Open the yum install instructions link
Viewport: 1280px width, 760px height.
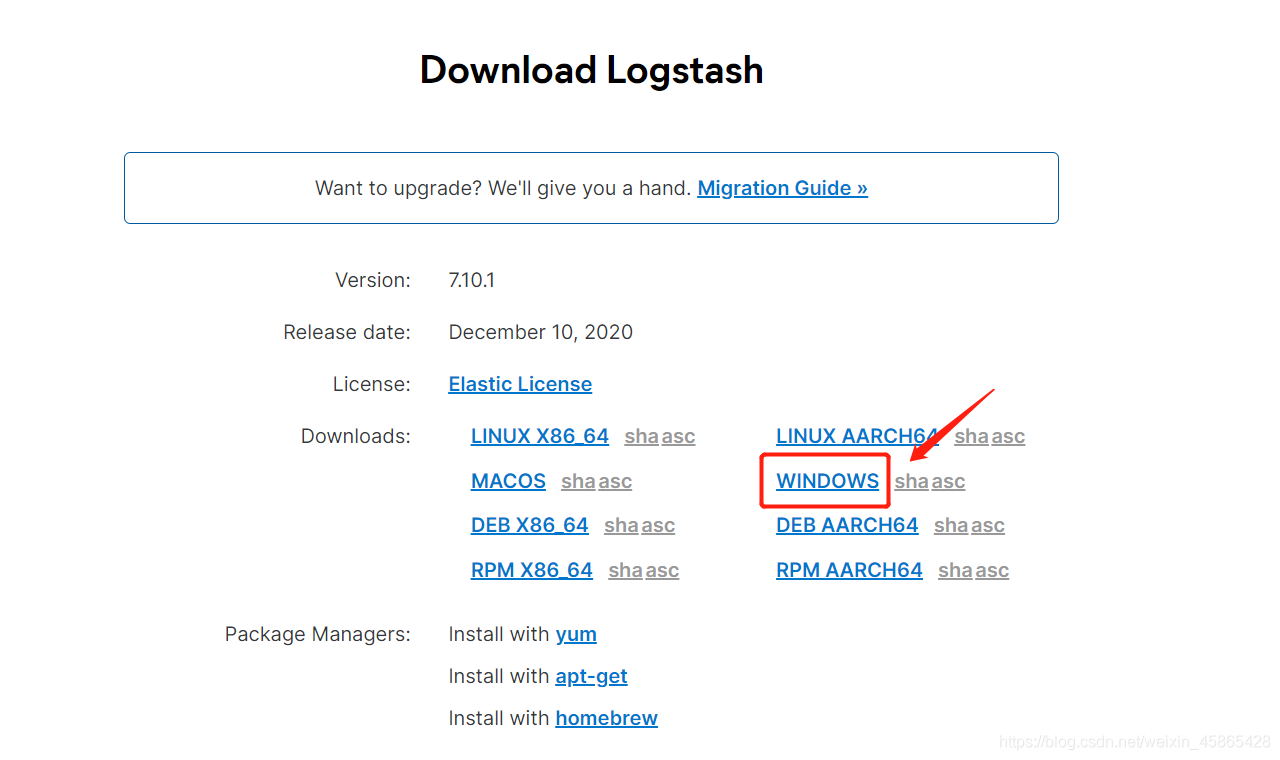click(x=576, y=634)
